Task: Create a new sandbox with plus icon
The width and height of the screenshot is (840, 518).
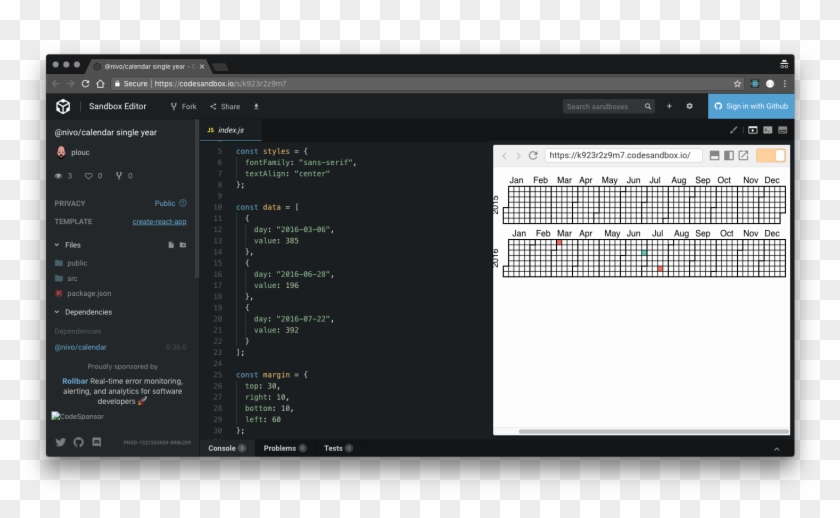Action: tap(669, 106)
